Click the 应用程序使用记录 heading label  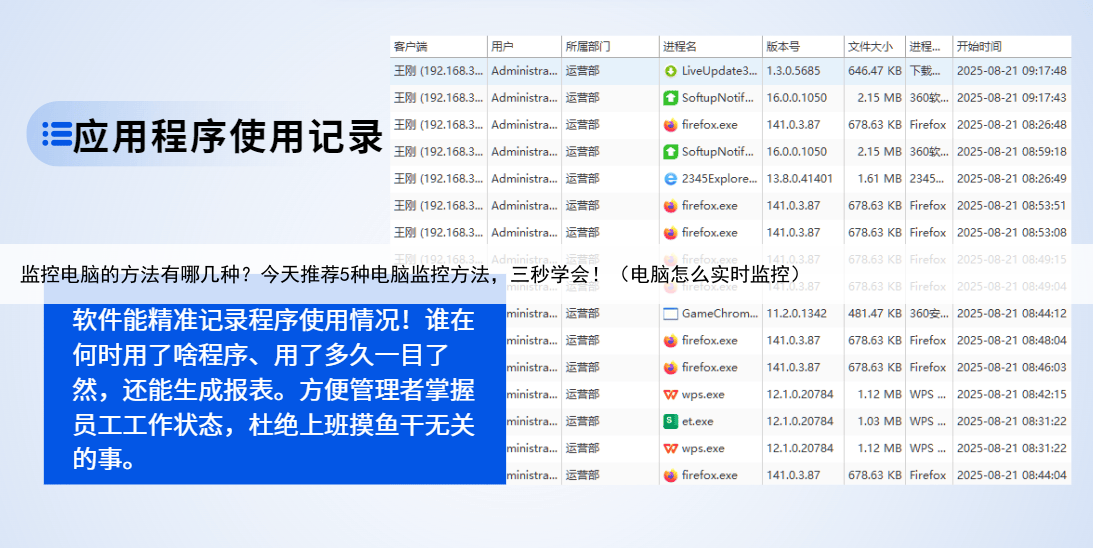(x=228, y=136)
